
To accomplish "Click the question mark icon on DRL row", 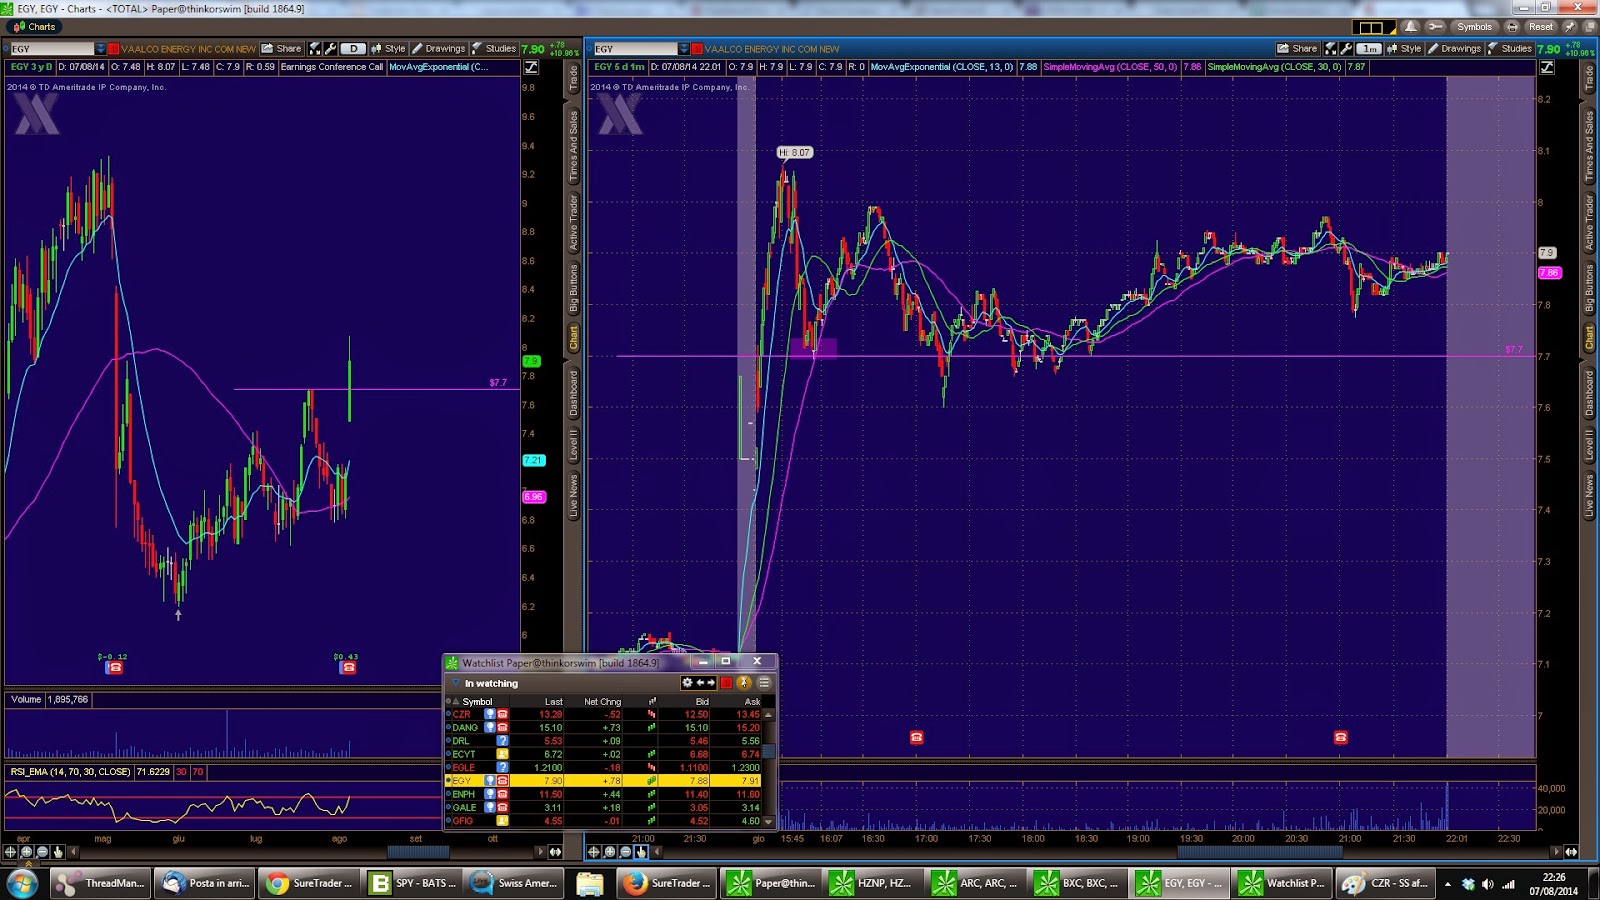I will pos(503,741).
